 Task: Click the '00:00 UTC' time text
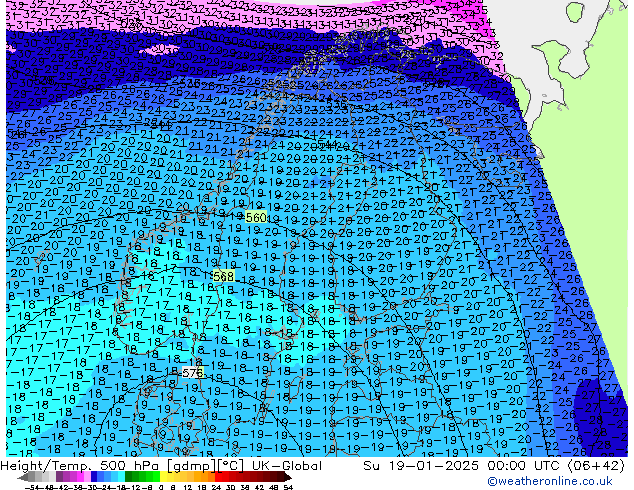click(525, 466)
